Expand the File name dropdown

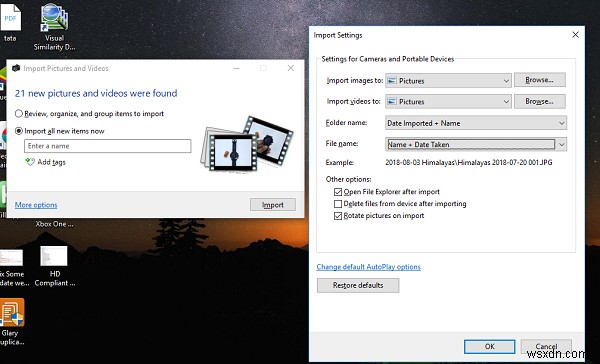[x=476, y=144]
